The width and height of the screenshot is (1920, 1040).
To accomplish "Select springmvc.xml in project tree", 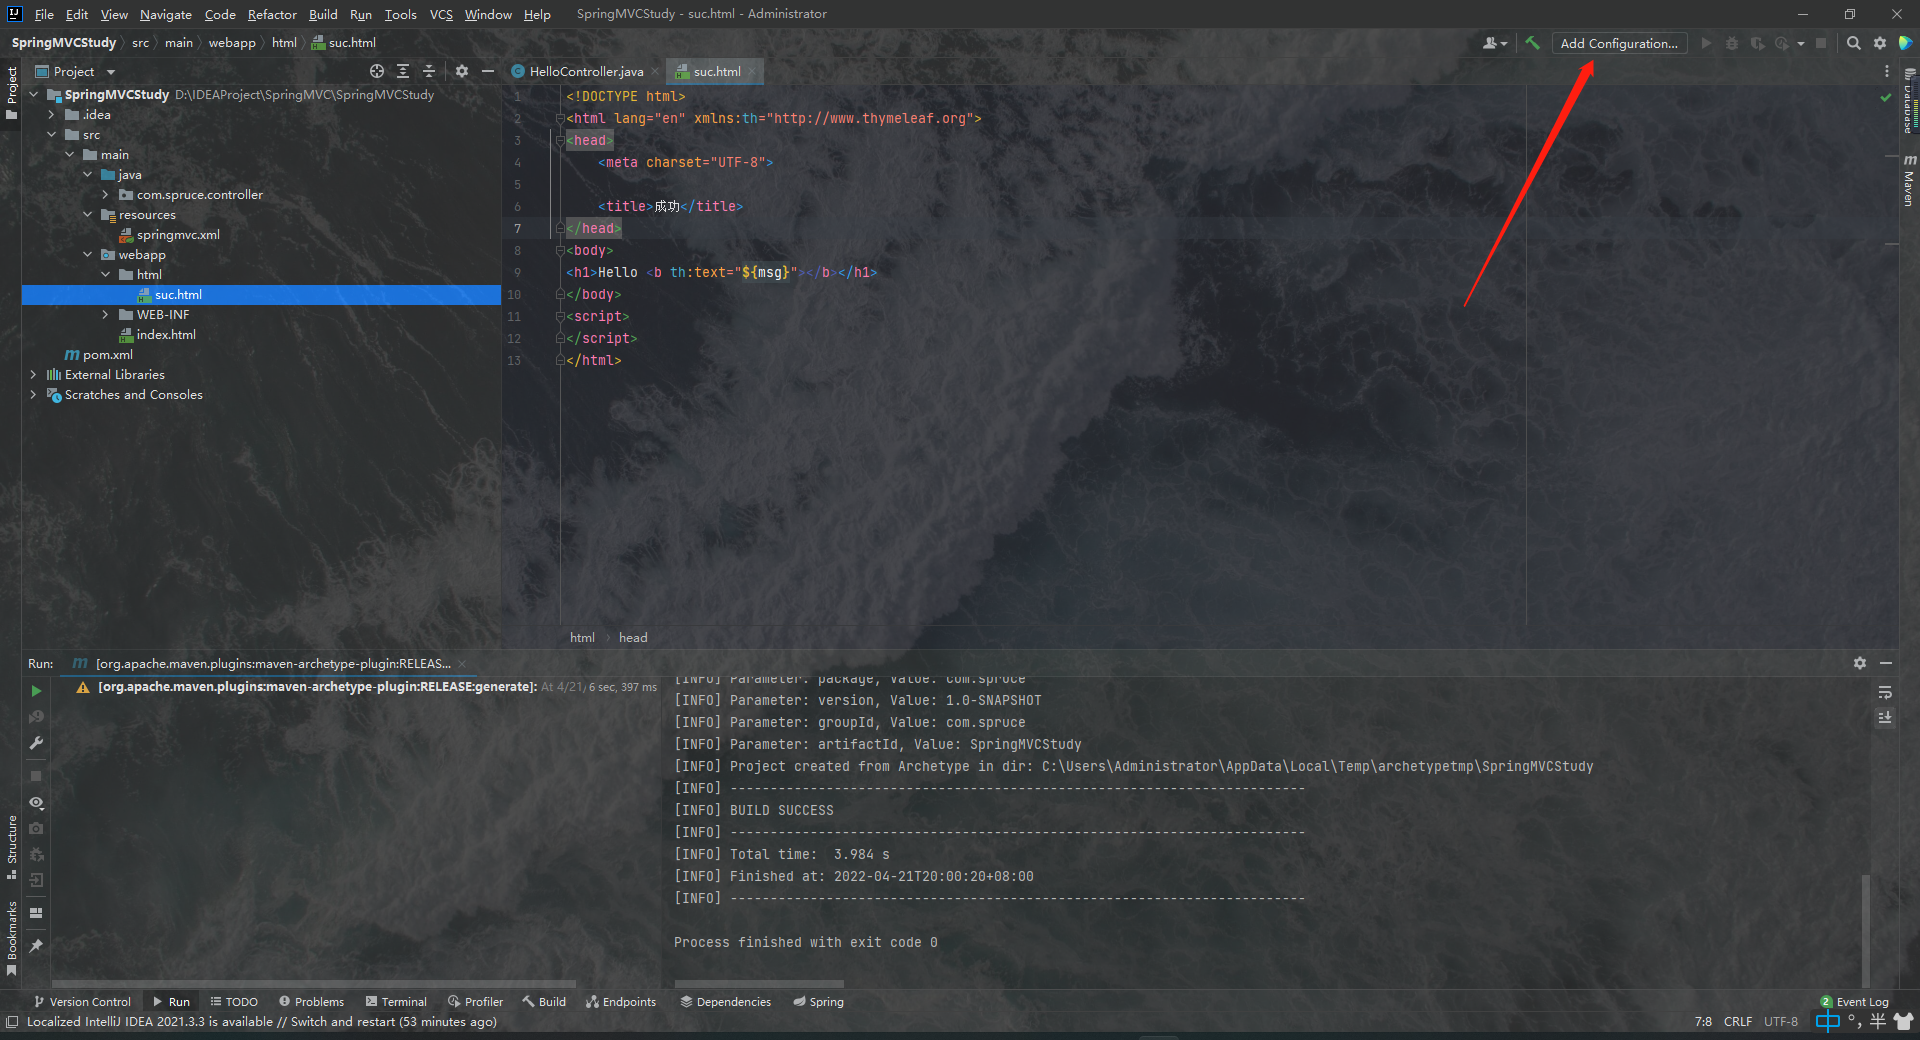I will click(x=178, y=234).
